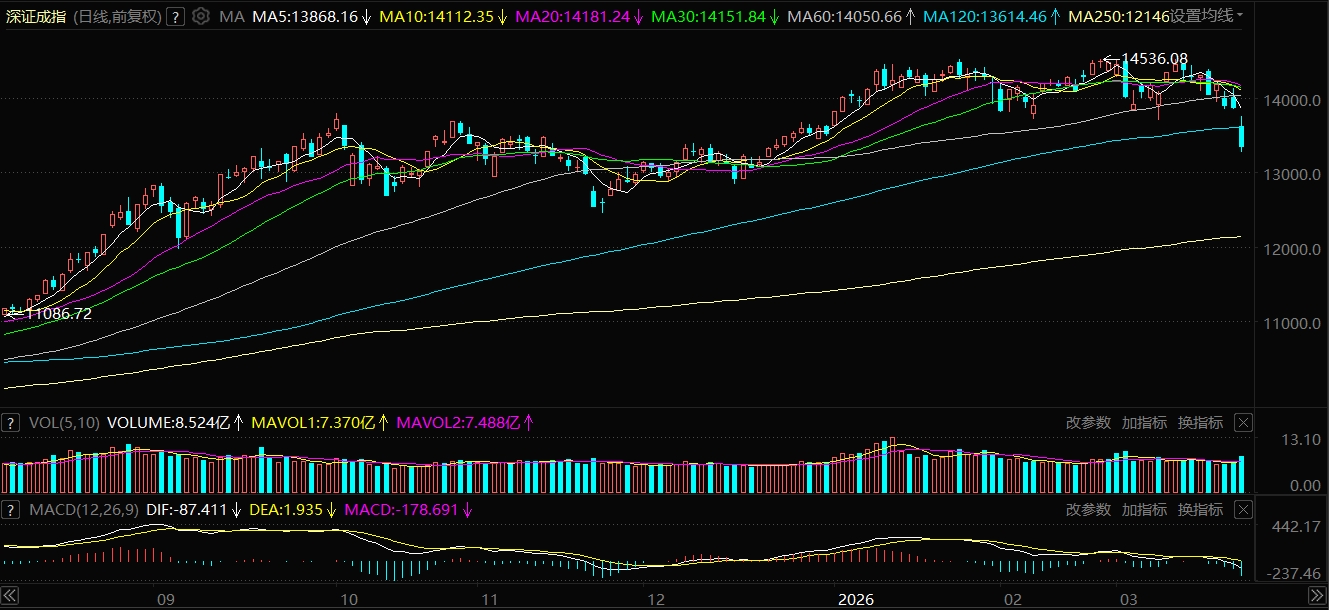Click the help icon beside 深证成指 title

175,17
